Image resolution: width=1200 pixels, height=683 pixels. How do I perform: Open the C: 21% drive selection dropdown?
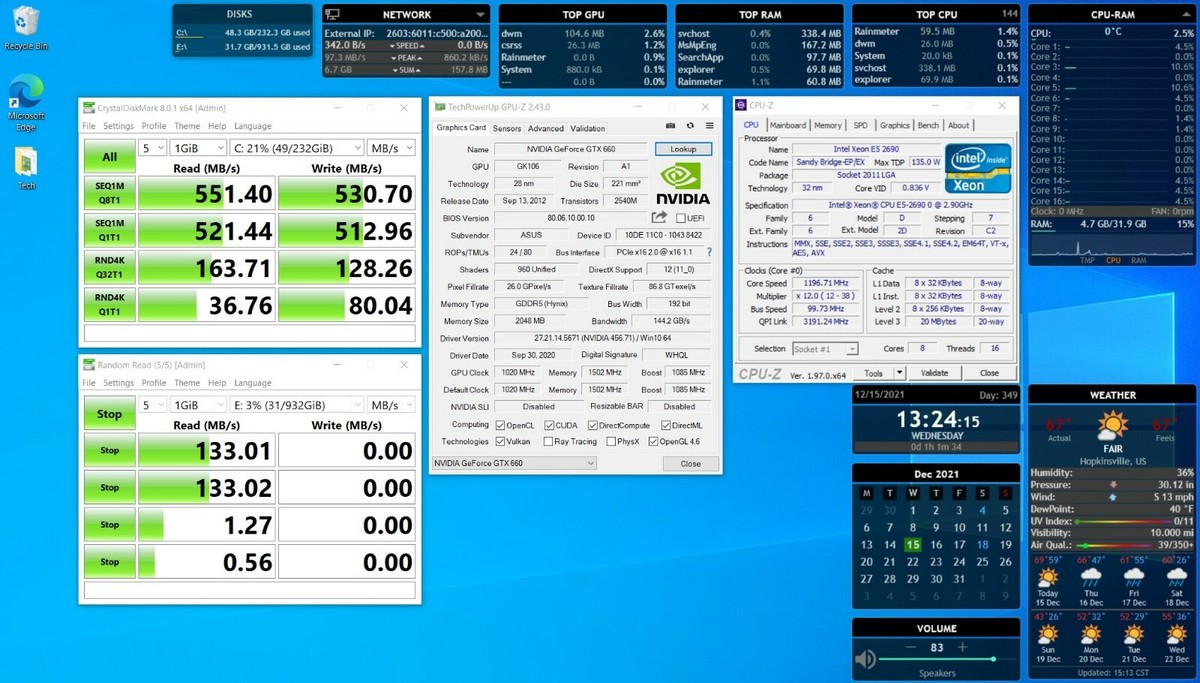[295, 147]
